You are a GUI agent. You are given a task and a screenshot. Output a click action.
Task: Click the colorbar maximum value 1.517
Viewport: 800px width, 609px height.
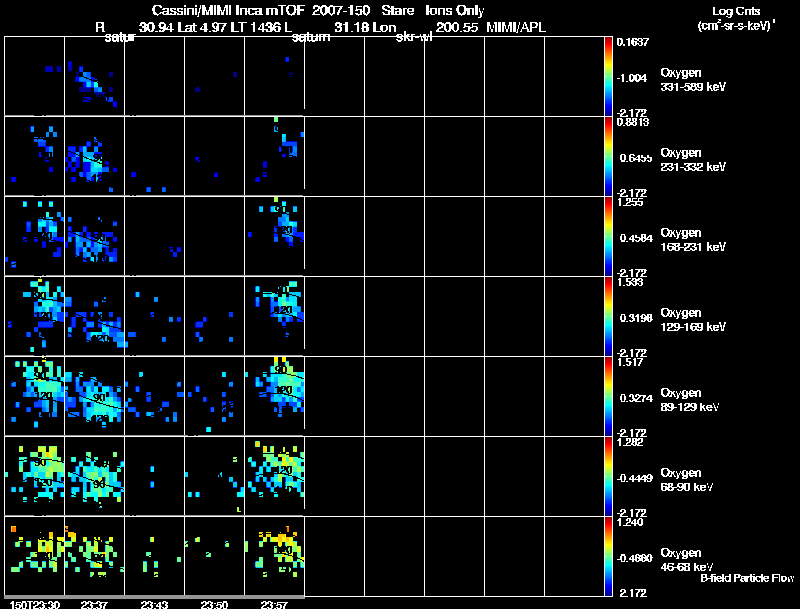click(x=630, y=363)
